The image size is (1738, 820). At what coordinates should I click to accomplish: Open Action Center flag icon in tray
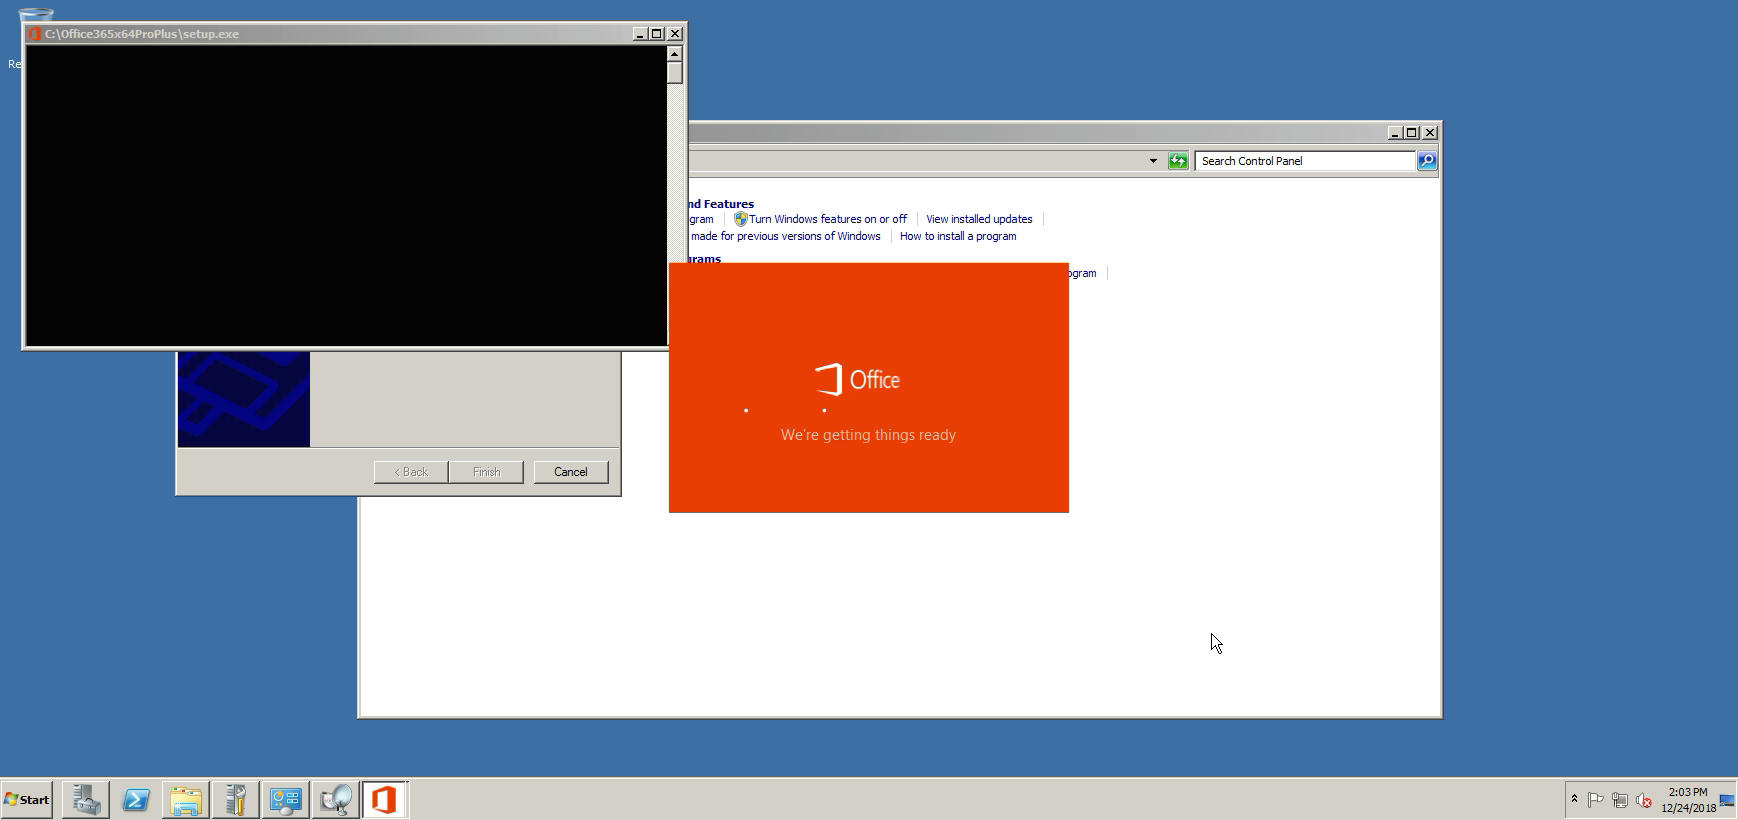pos(1596,800)
